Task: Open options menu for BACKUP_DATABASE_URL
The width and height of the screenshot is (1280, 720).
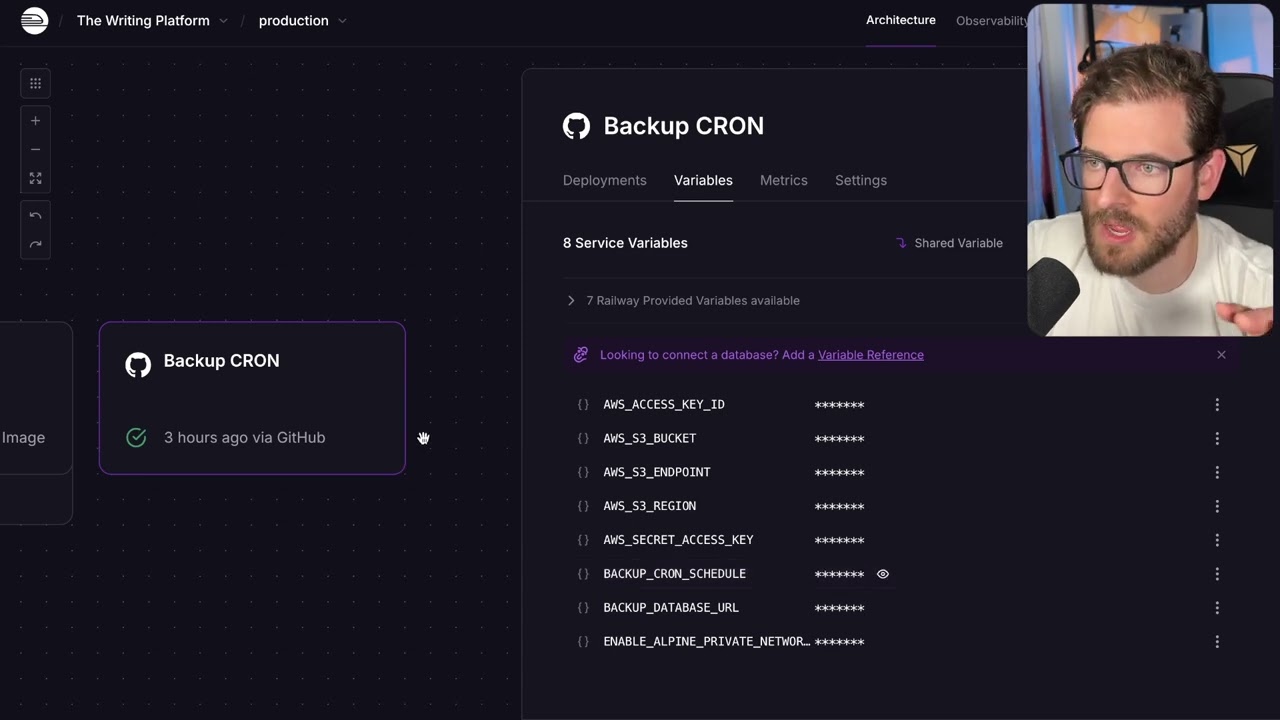Action: [x=1217, y=608]
